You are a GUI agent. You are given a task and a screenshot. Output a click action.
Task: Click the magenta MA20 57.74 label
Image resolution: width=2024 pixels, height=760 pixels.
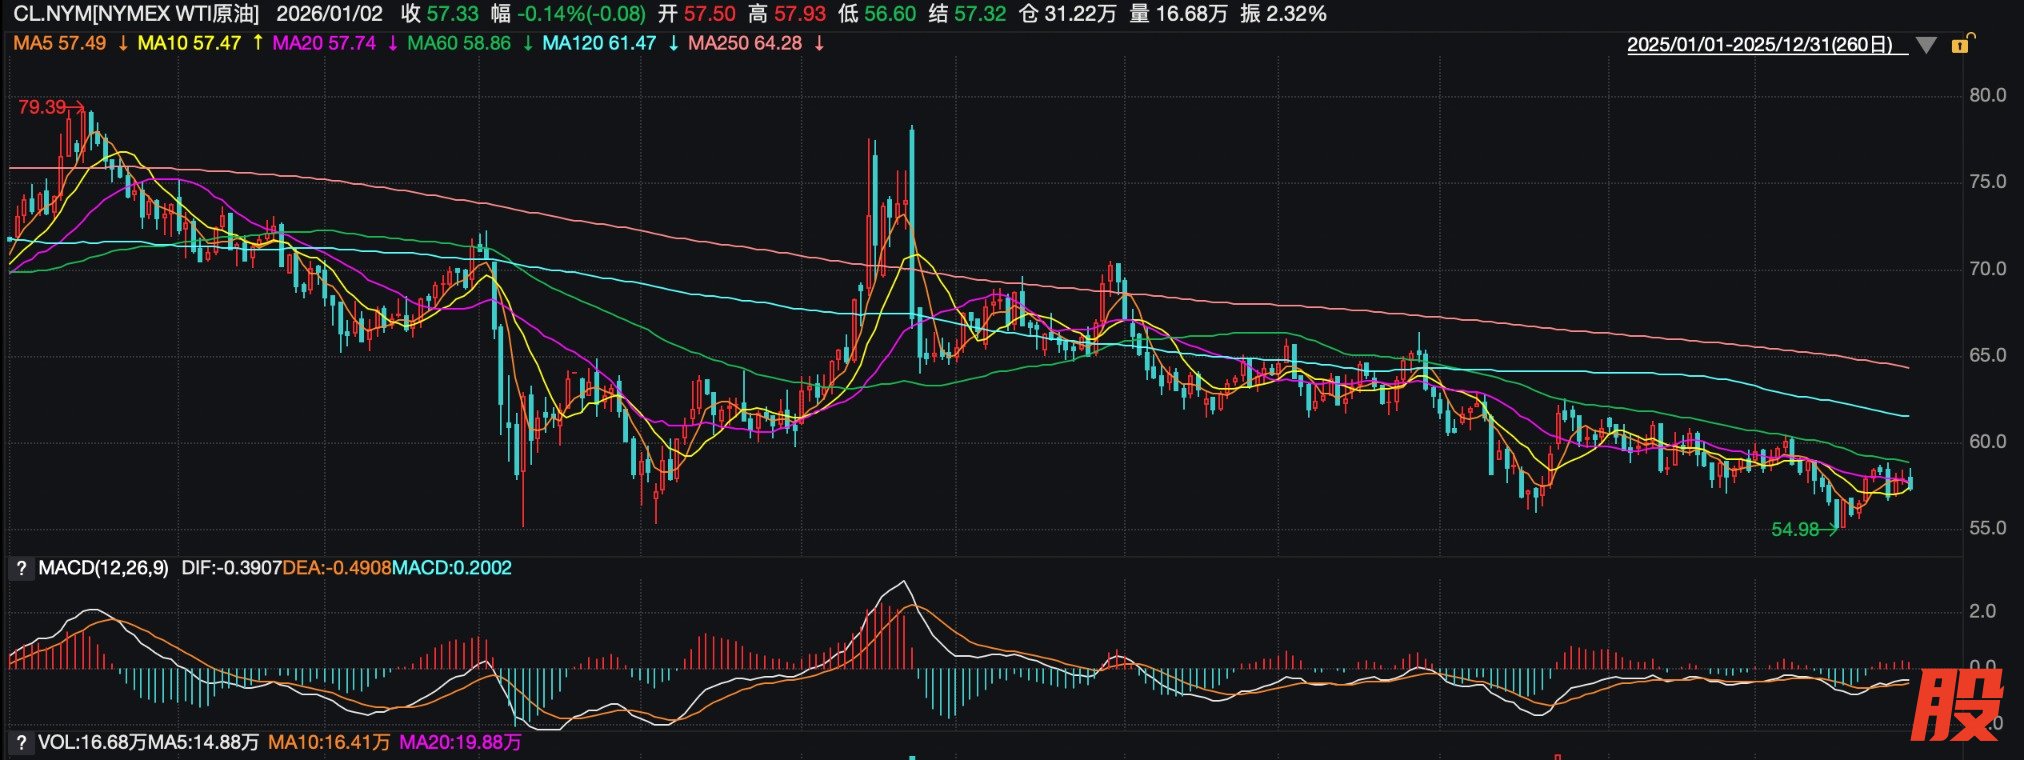click(324, 43)
